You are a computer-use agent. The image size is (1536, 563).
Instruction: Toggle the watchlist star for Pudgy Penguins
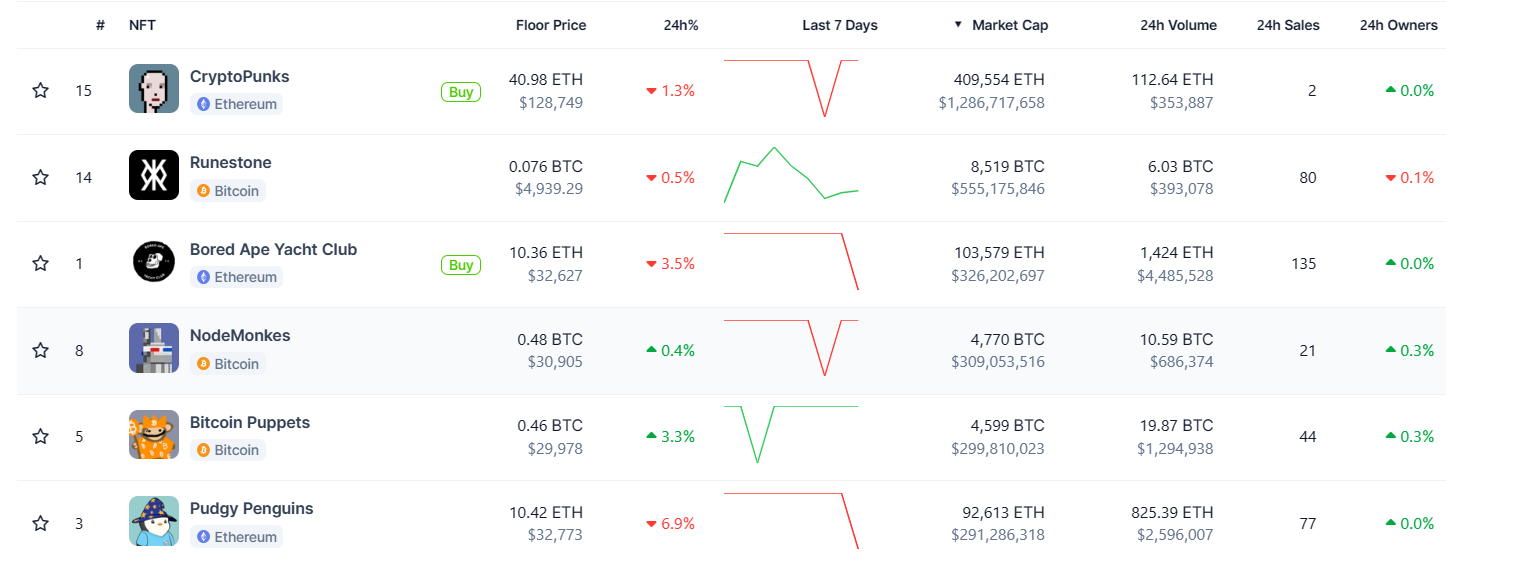click(41, 523)
